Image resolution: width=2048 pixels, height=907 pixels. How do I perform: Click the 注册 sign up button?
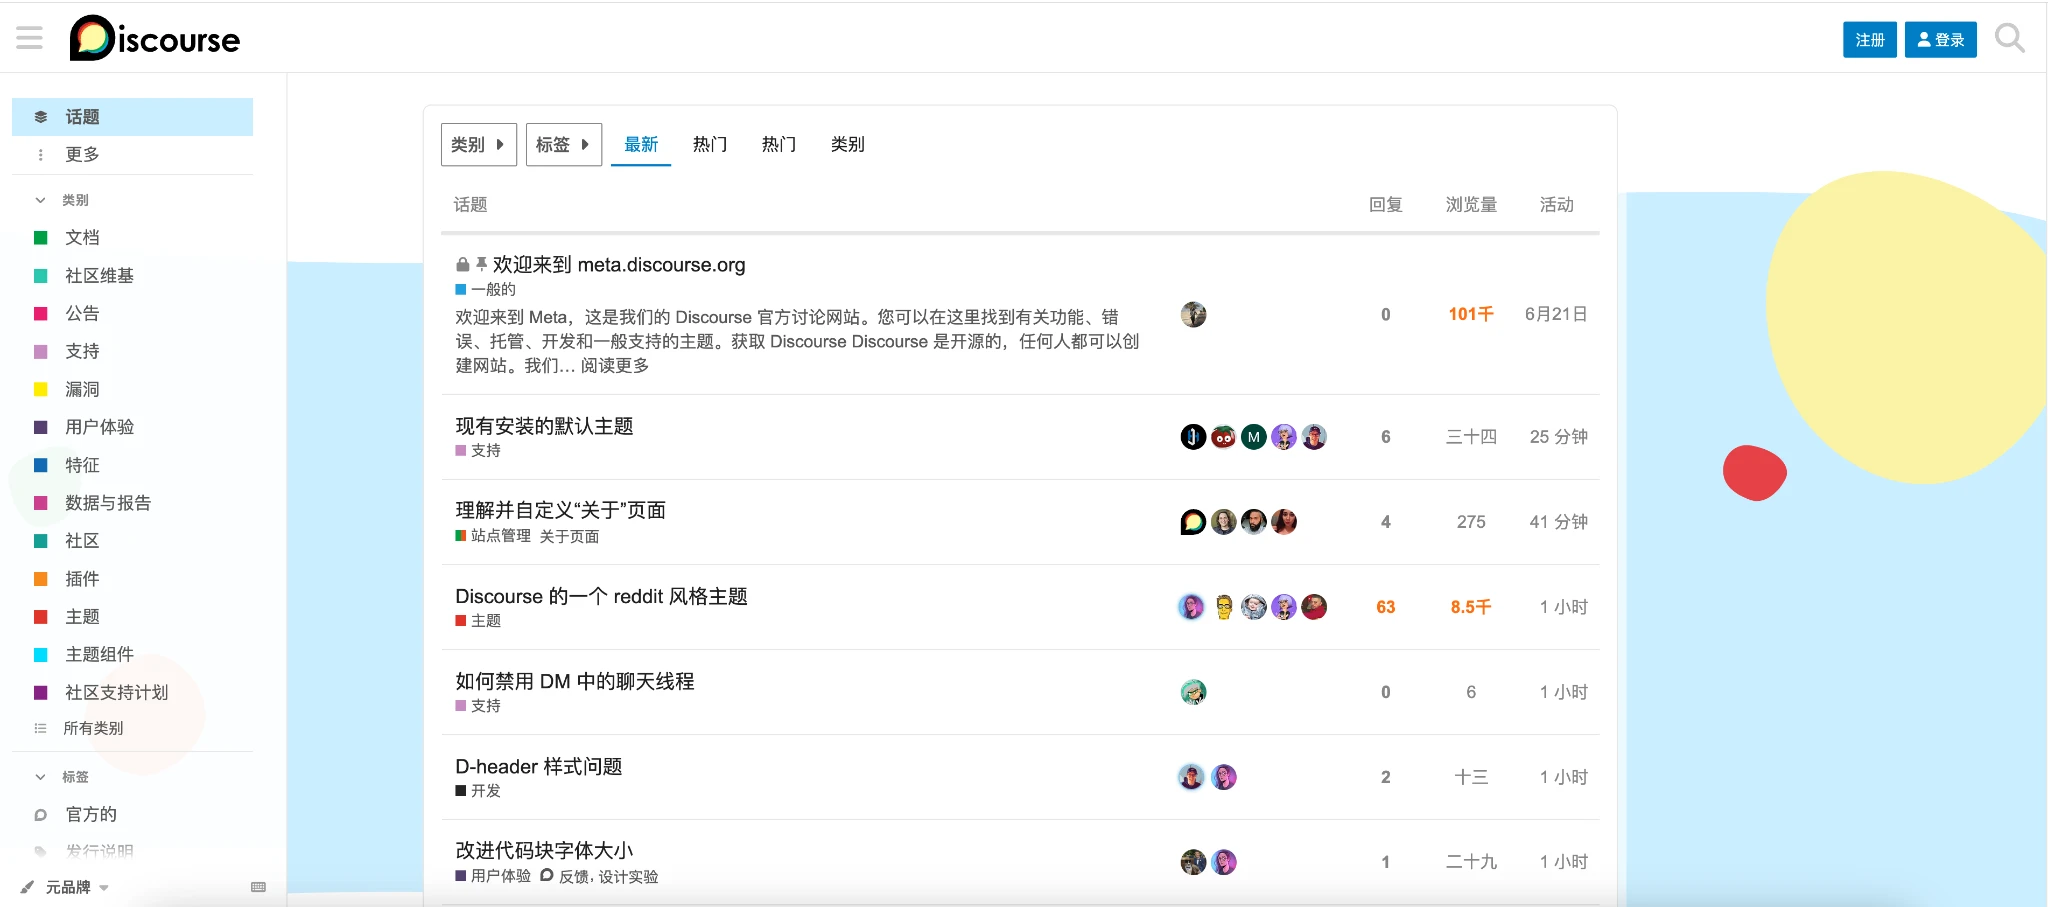pos(1869,40)
